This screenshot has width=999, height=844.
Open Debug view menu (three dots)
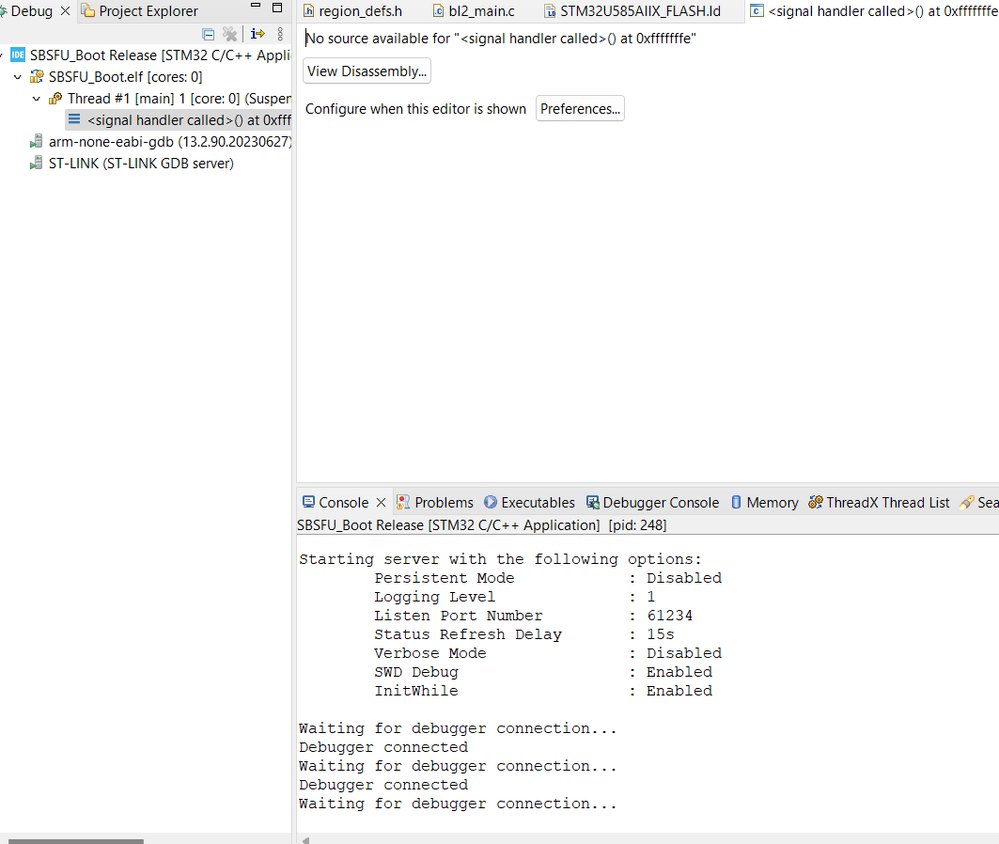point(280,34)
